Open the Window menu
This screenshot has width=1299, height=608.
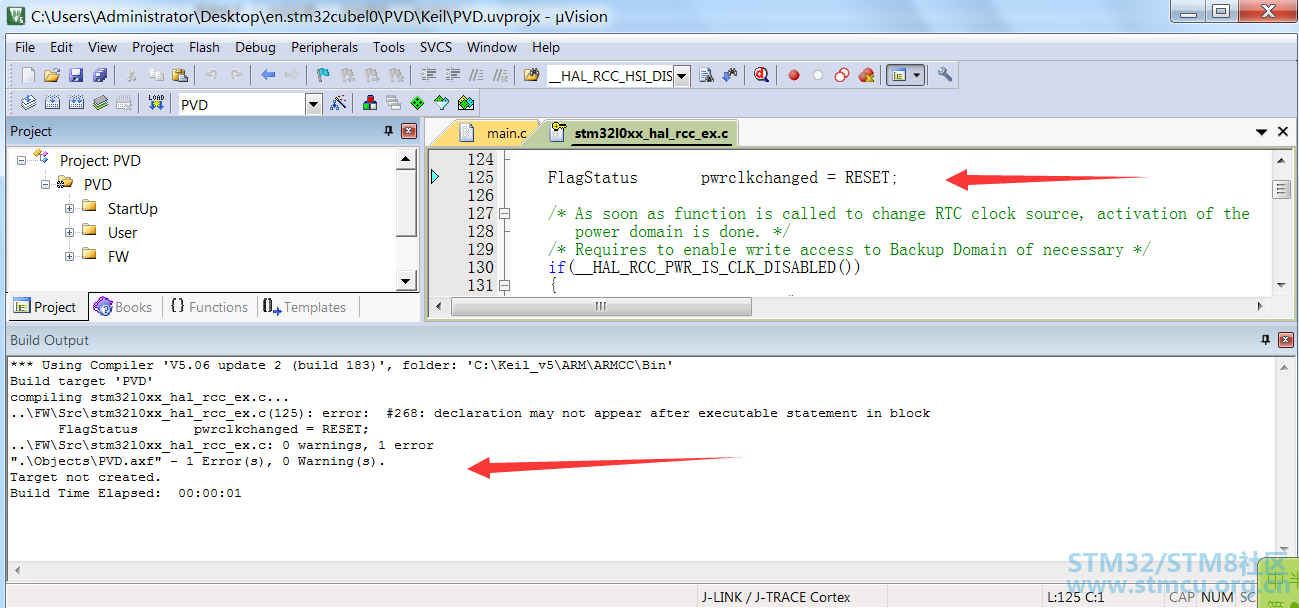pos(492,47)
